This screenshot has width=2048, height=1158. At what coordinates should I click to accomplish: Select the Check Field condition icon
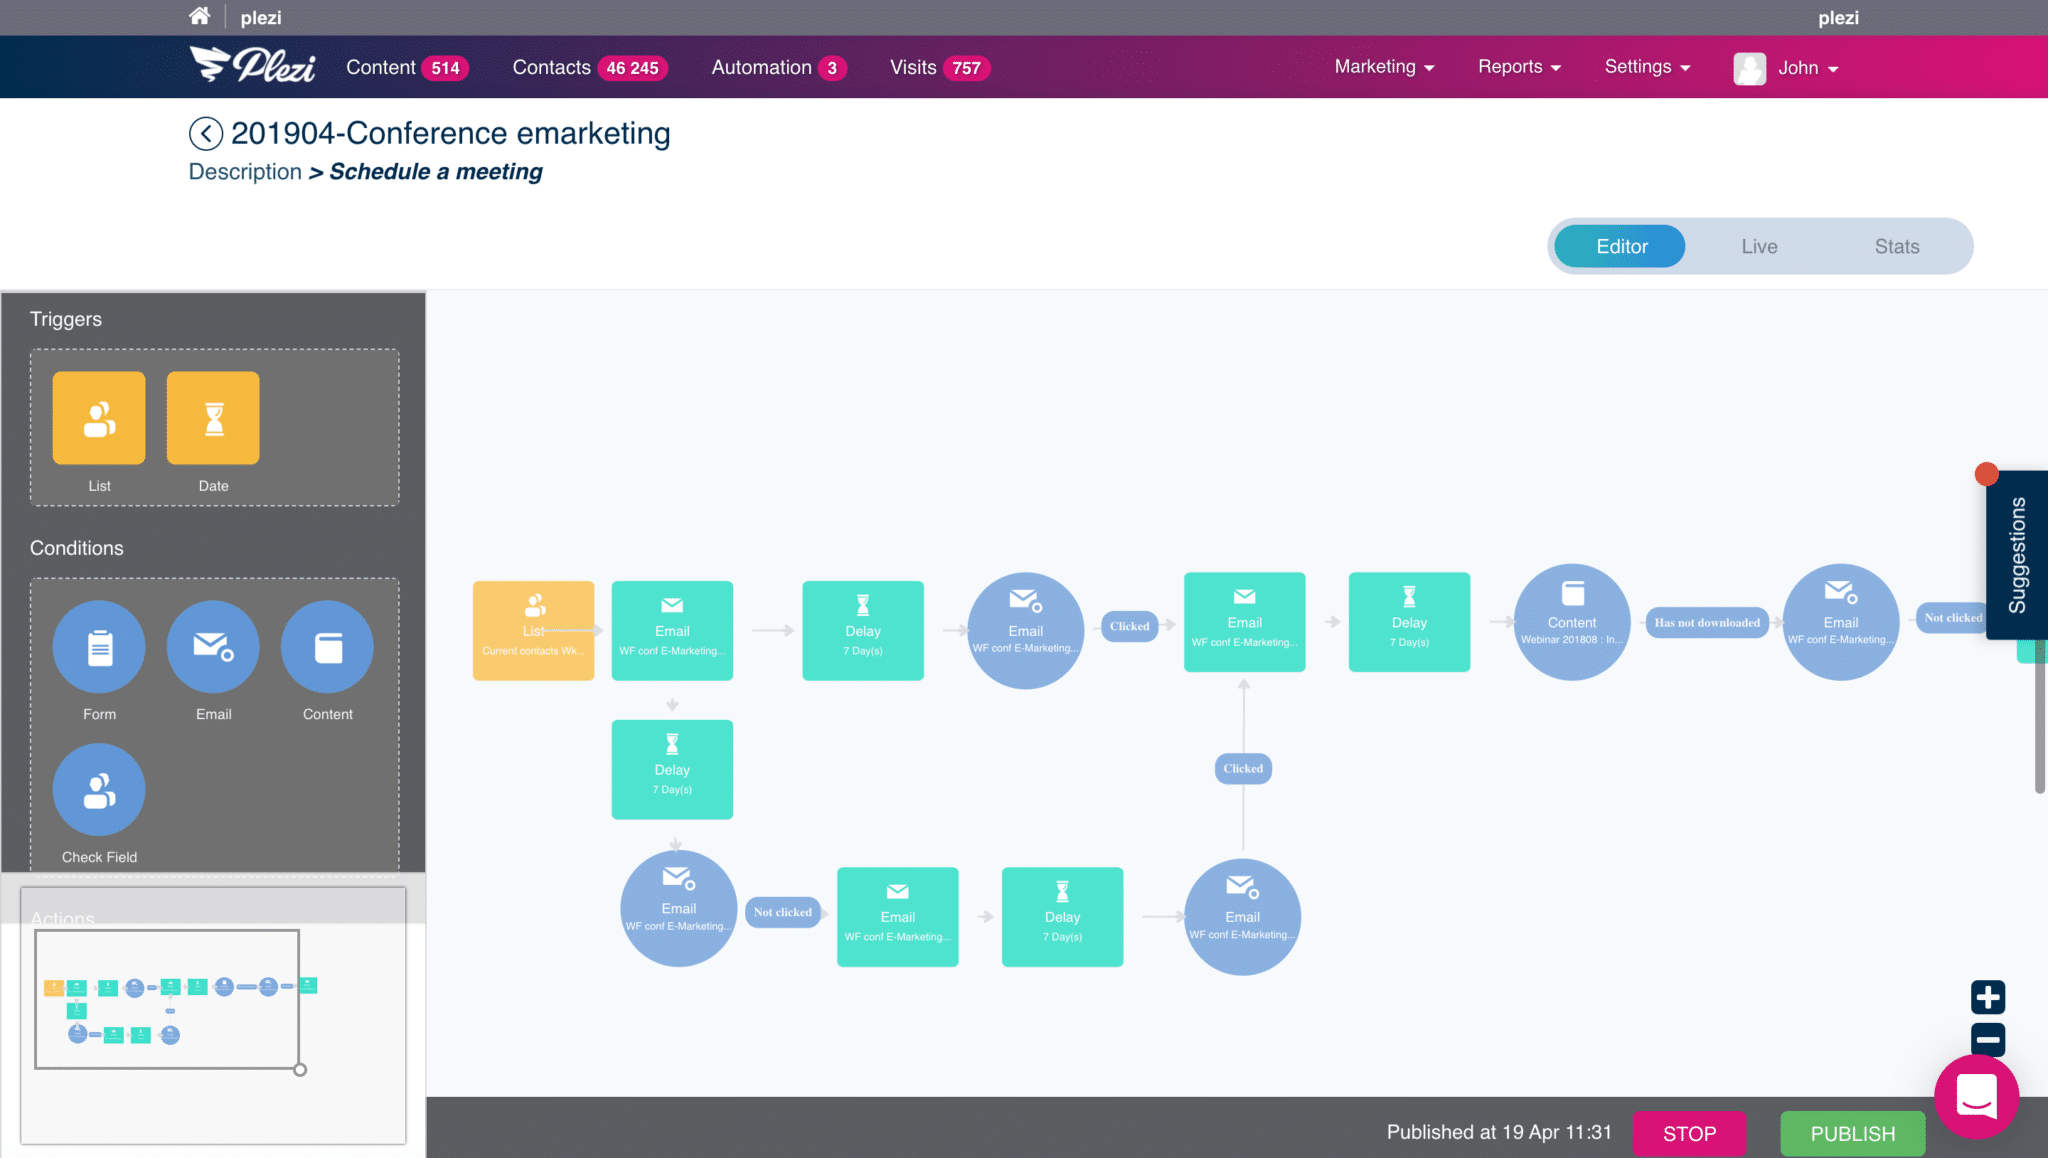pos(99,790)
